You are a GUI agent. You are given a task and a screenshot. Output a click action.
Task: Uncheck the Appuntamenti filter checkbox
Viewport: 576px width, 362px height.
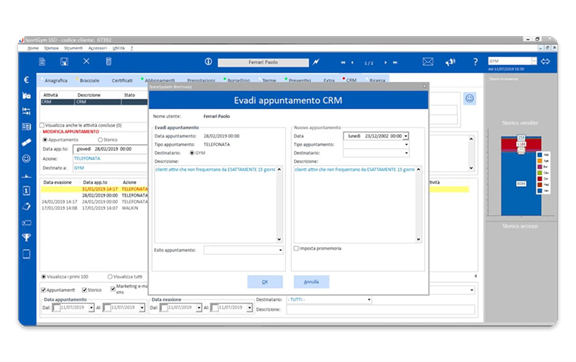(x=44, y=290)
